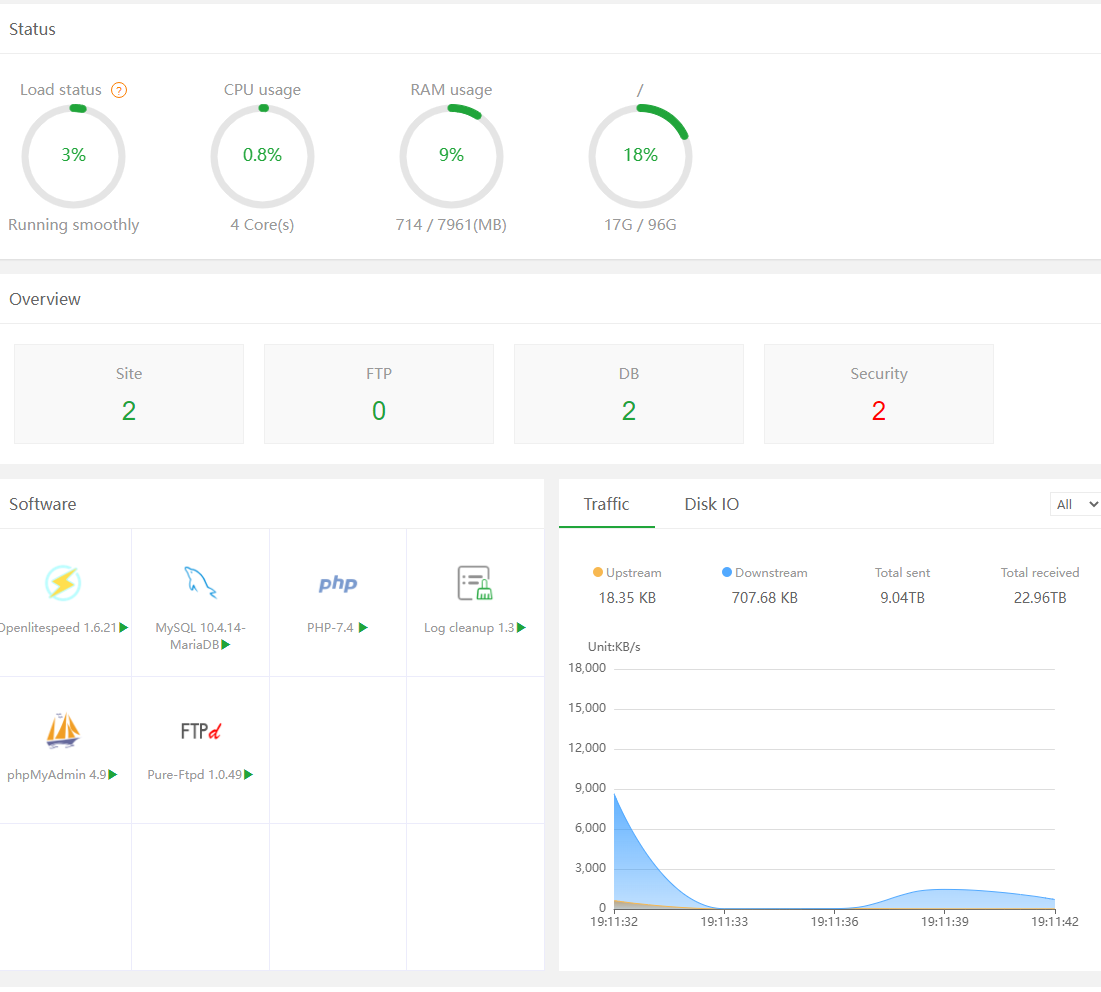This screenshot has height=992, width=1101.
Task: Open the DB overview card
Action: (629, 393)
